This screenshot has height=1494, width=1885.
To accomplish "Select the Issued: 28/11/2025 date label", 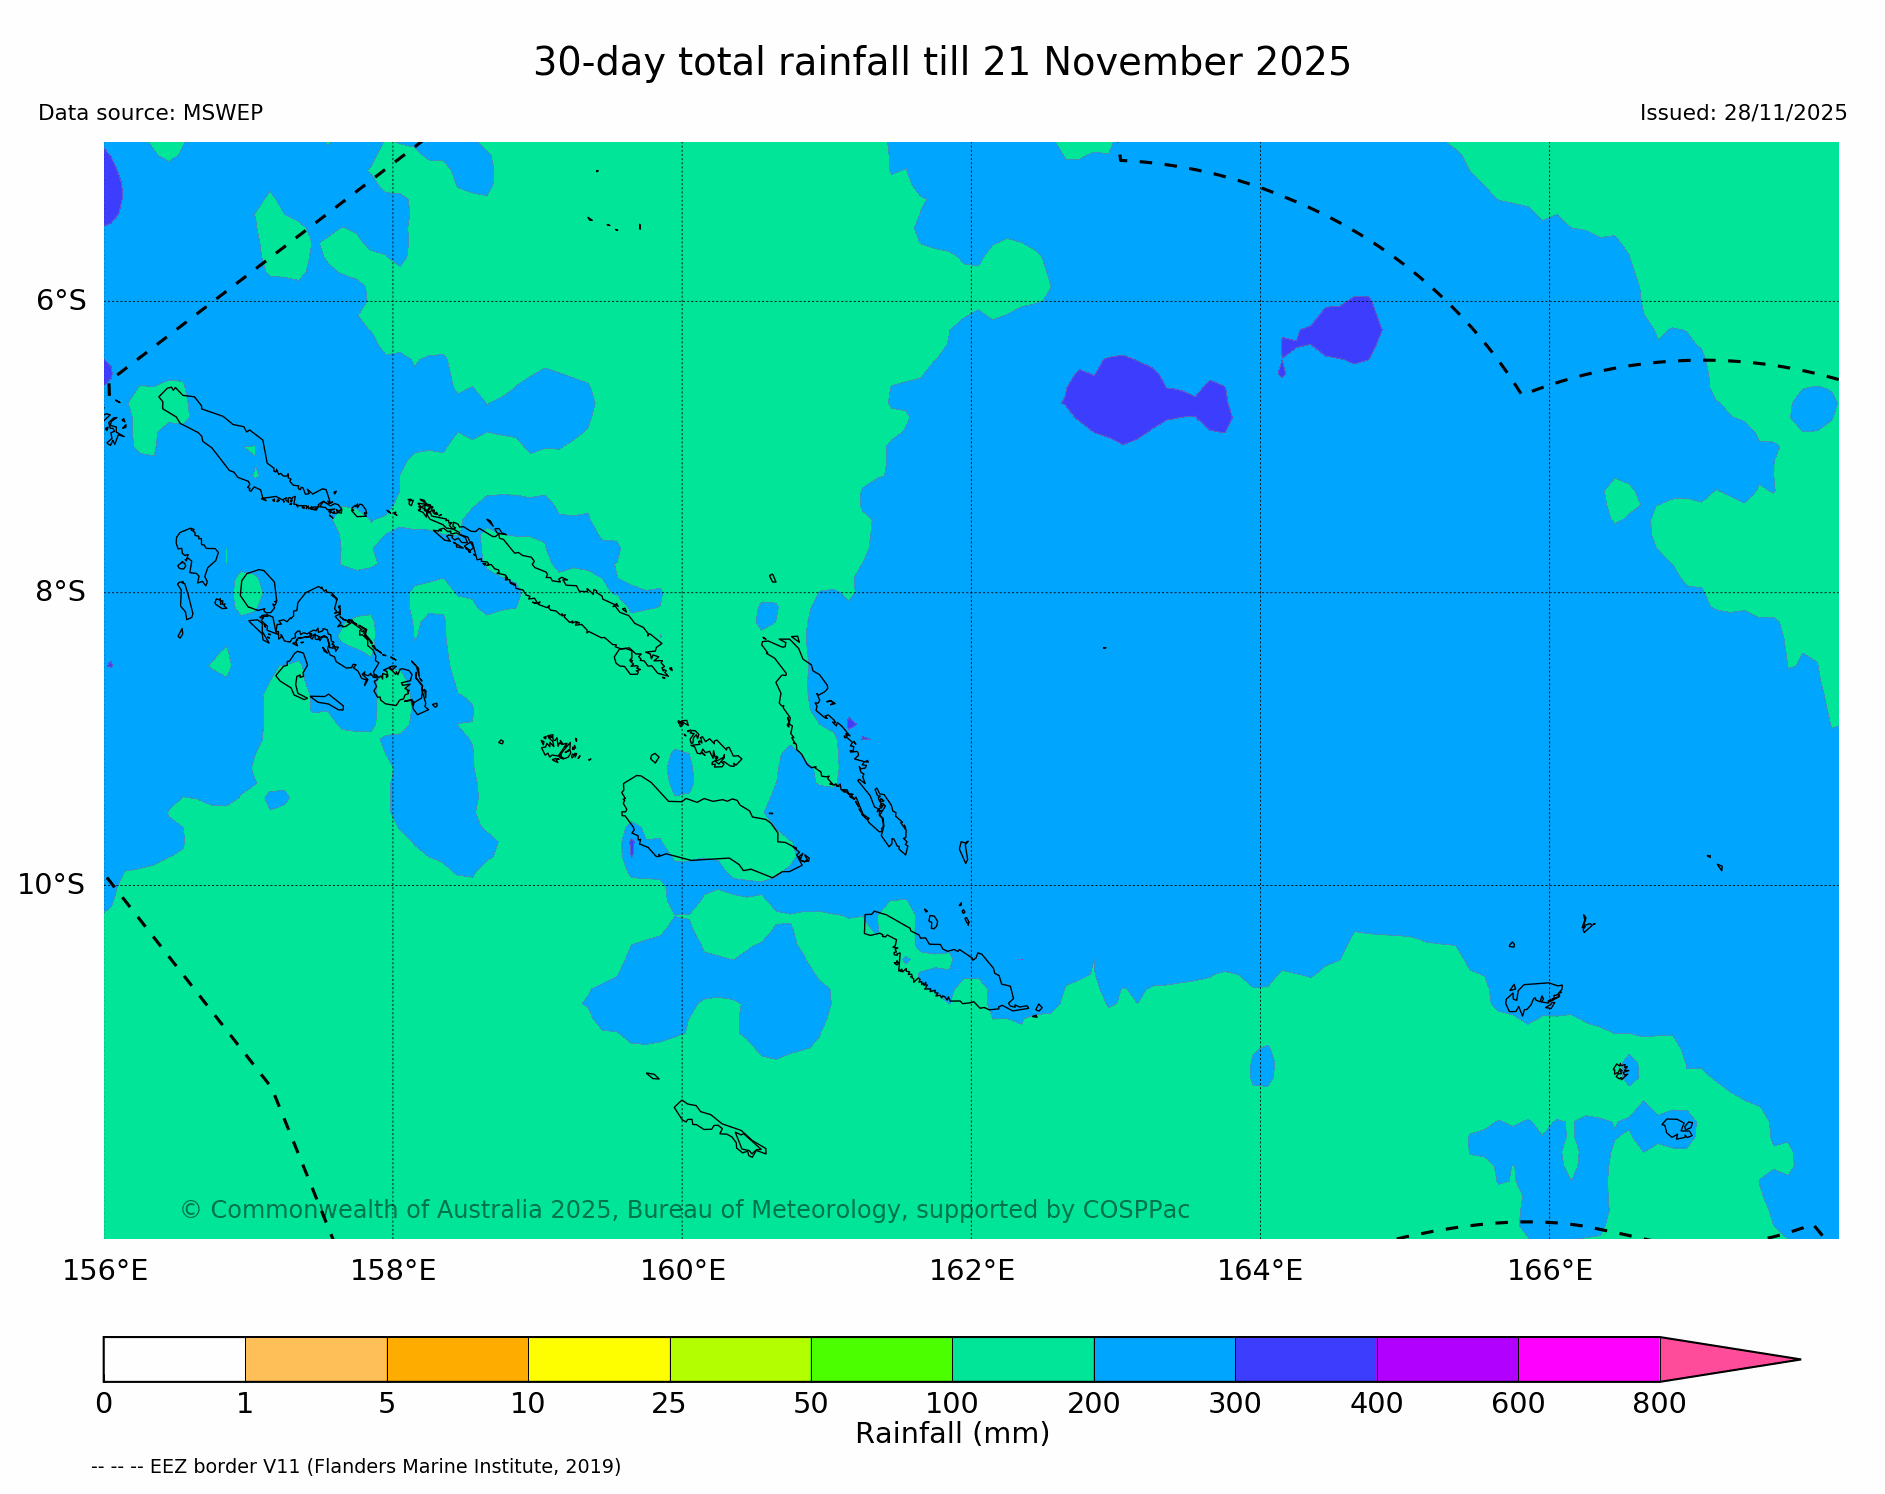I will pyautogui.click(x=1742, y=113).
